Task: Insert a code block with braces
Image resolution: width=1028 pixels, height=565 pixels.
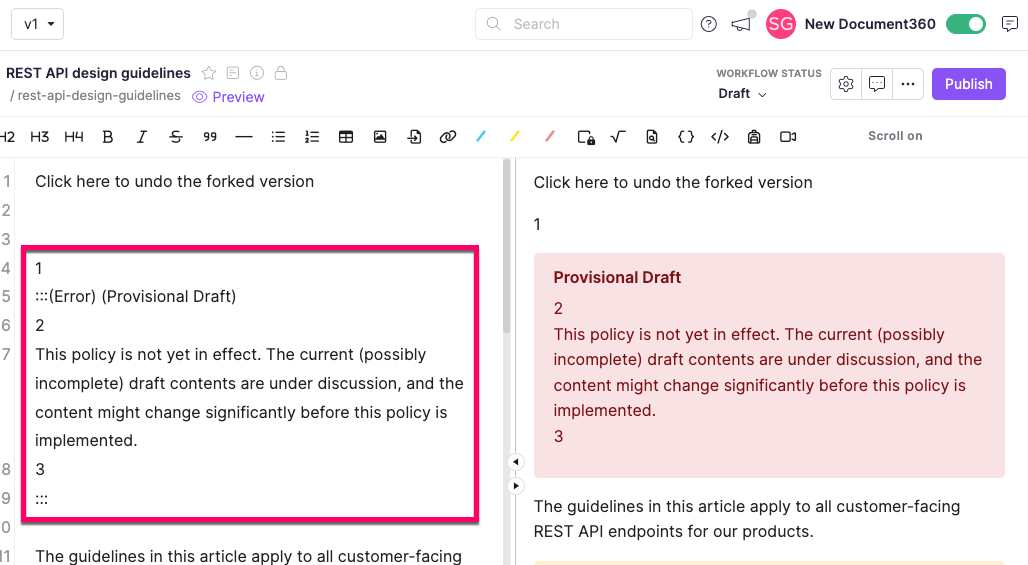Action: click(x=686, y=136)
